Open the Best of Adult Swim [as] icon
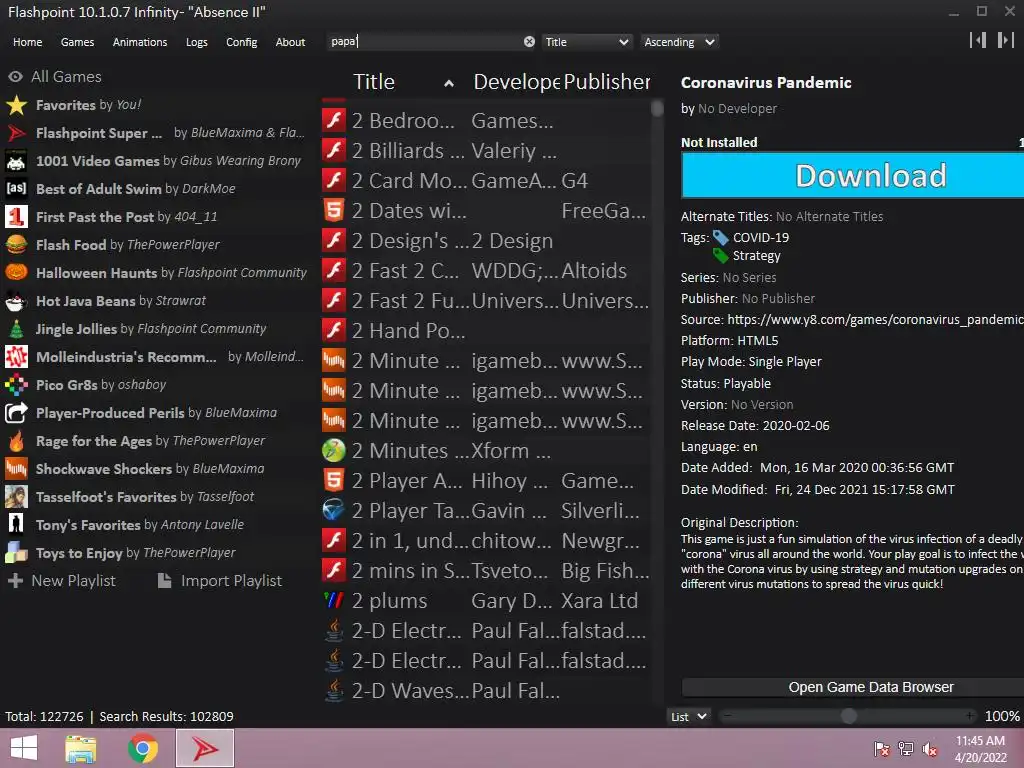This screenshot has height=768, width=1024. tap(16, 189)
